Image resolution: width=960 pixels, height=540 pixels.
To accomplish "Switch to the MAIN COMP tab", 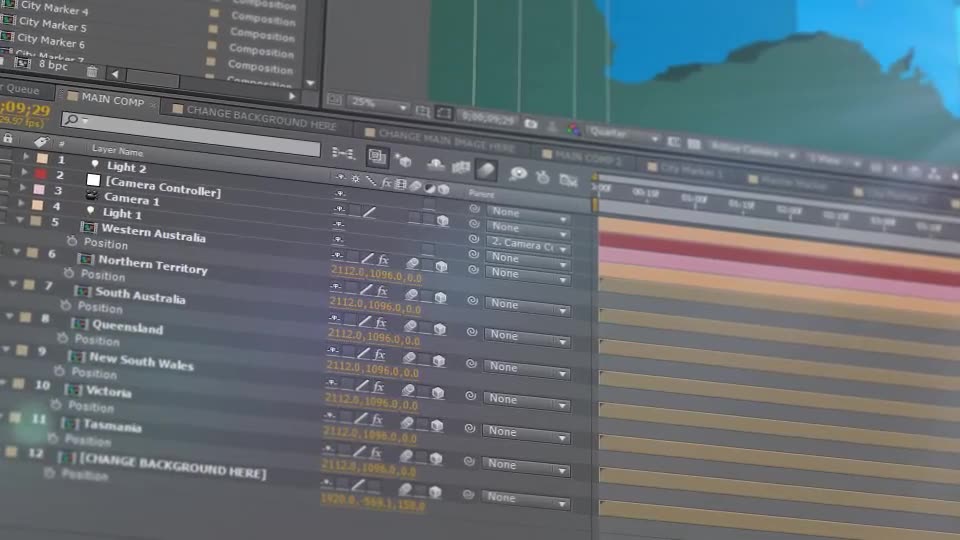I will (113, 100).
